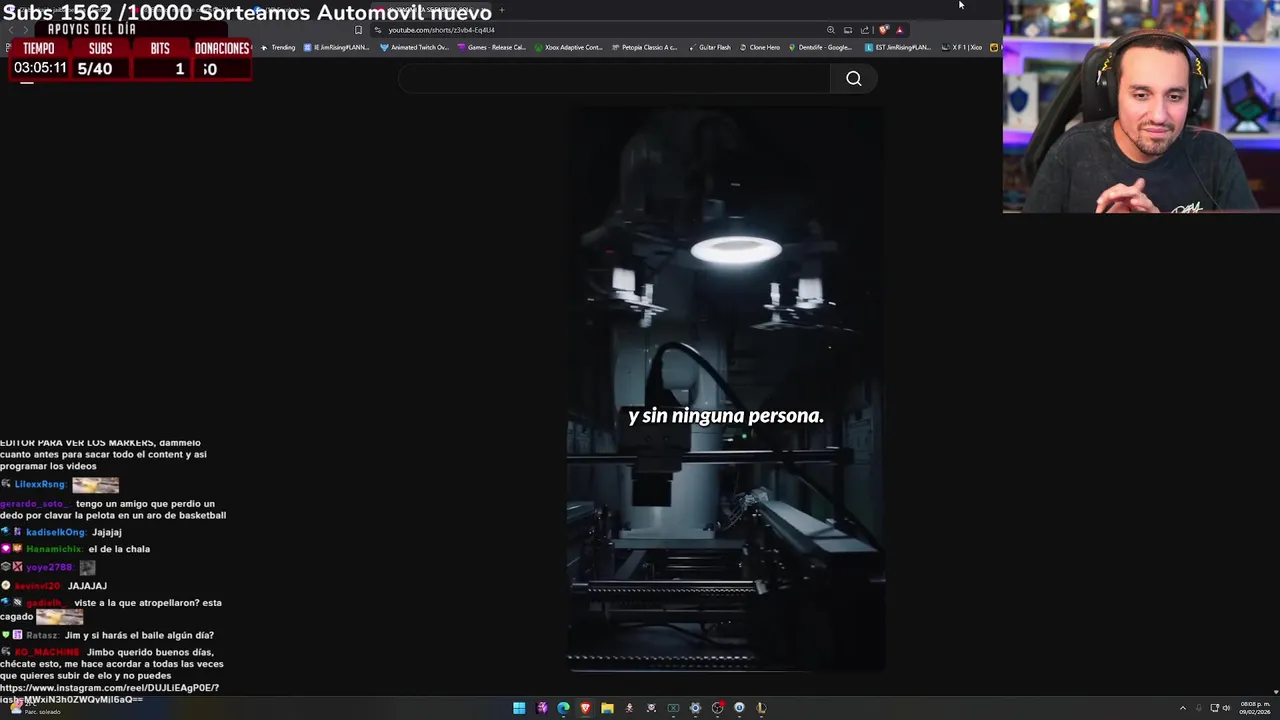Open the settings gear app in taskbar
The image size is (1280, 720).
(x=695, y=708)
